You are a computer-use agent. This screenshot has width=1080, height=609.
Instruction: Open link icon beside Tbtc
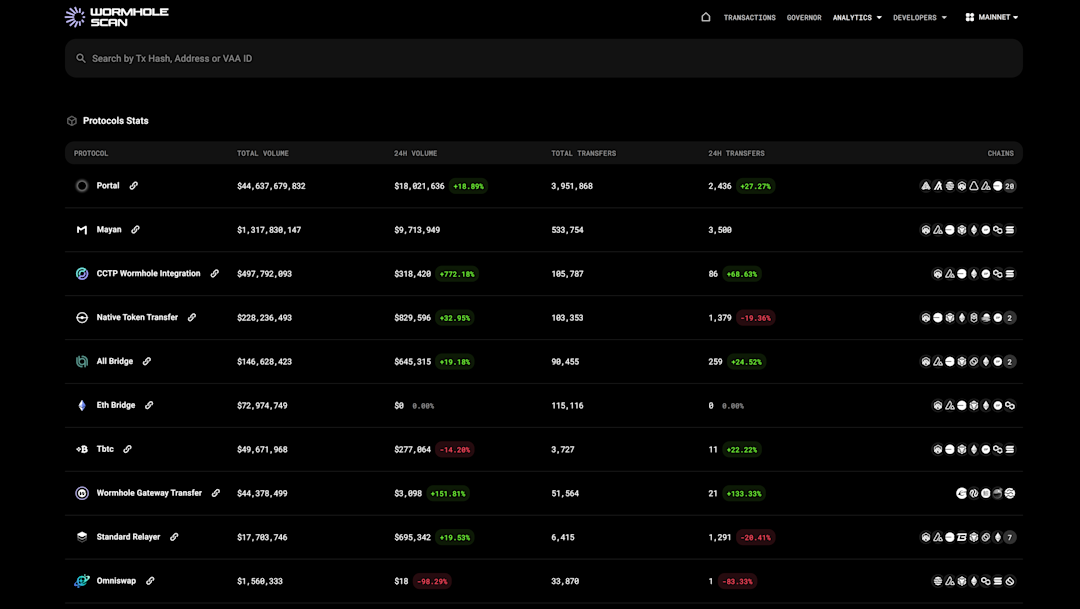tap(127, 449)
